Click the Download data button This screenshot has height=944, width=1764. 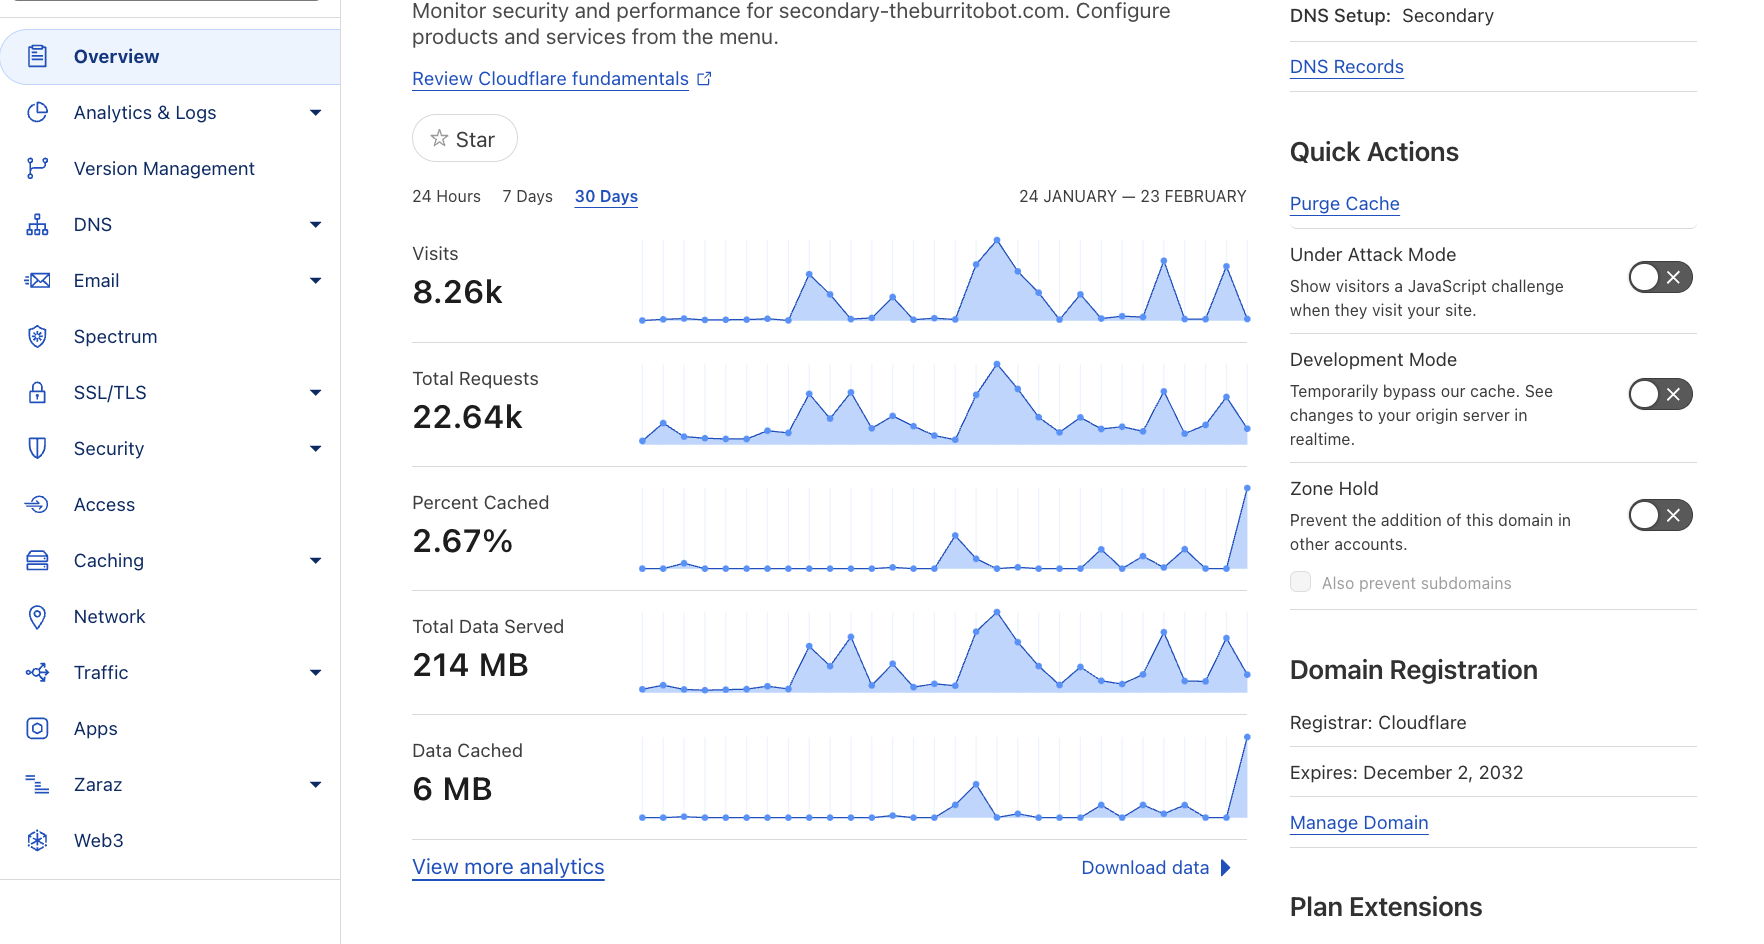click(x=1155, y=868)
